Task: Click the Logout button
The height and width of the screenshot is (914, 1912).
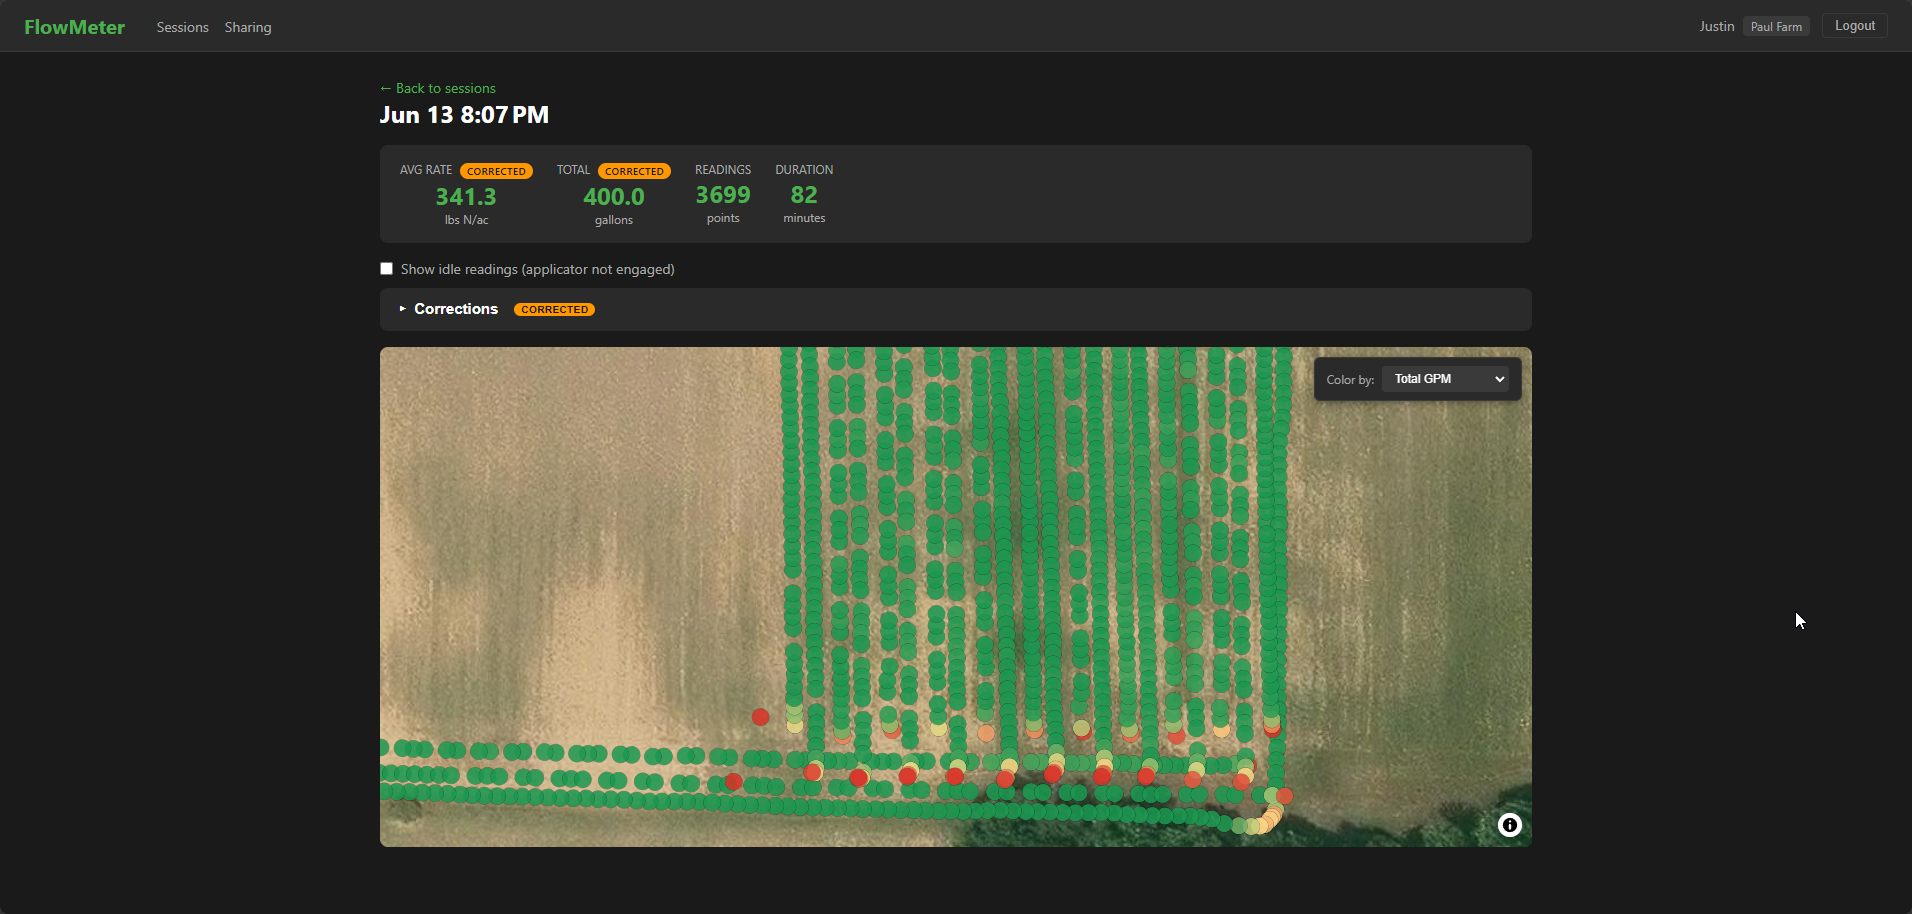Action: (1854, 26)
